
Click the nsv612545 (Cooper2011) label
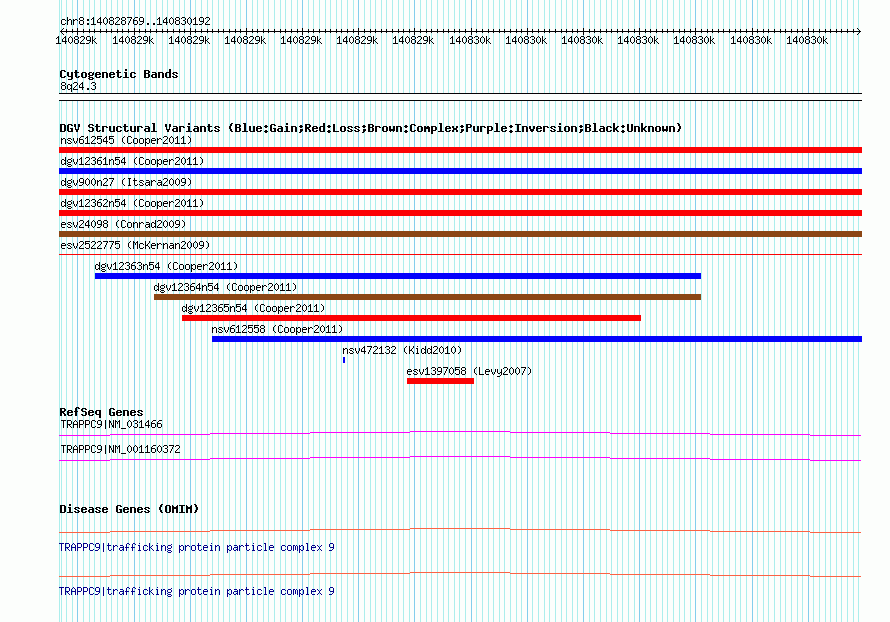pyautogui.click(x=126, y=140)
